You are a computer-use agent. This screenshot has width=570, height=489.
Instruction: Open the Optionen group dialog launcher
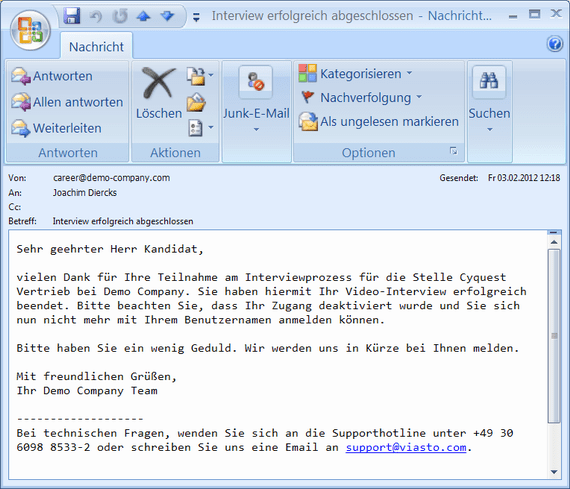[x=453, y=151]
